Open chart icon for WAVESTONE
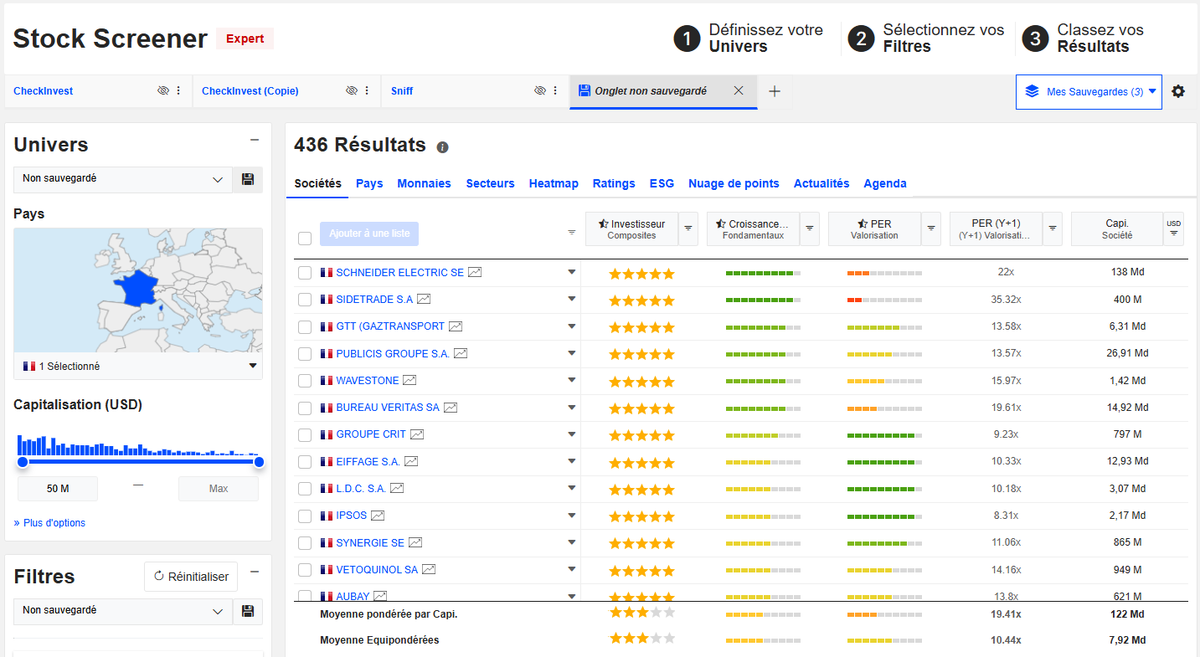1200x657 pixels. [x=409, y=380]
